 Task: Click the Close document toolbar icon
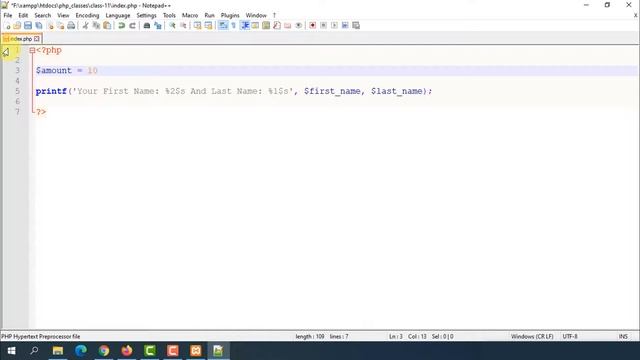coord(50,26)
